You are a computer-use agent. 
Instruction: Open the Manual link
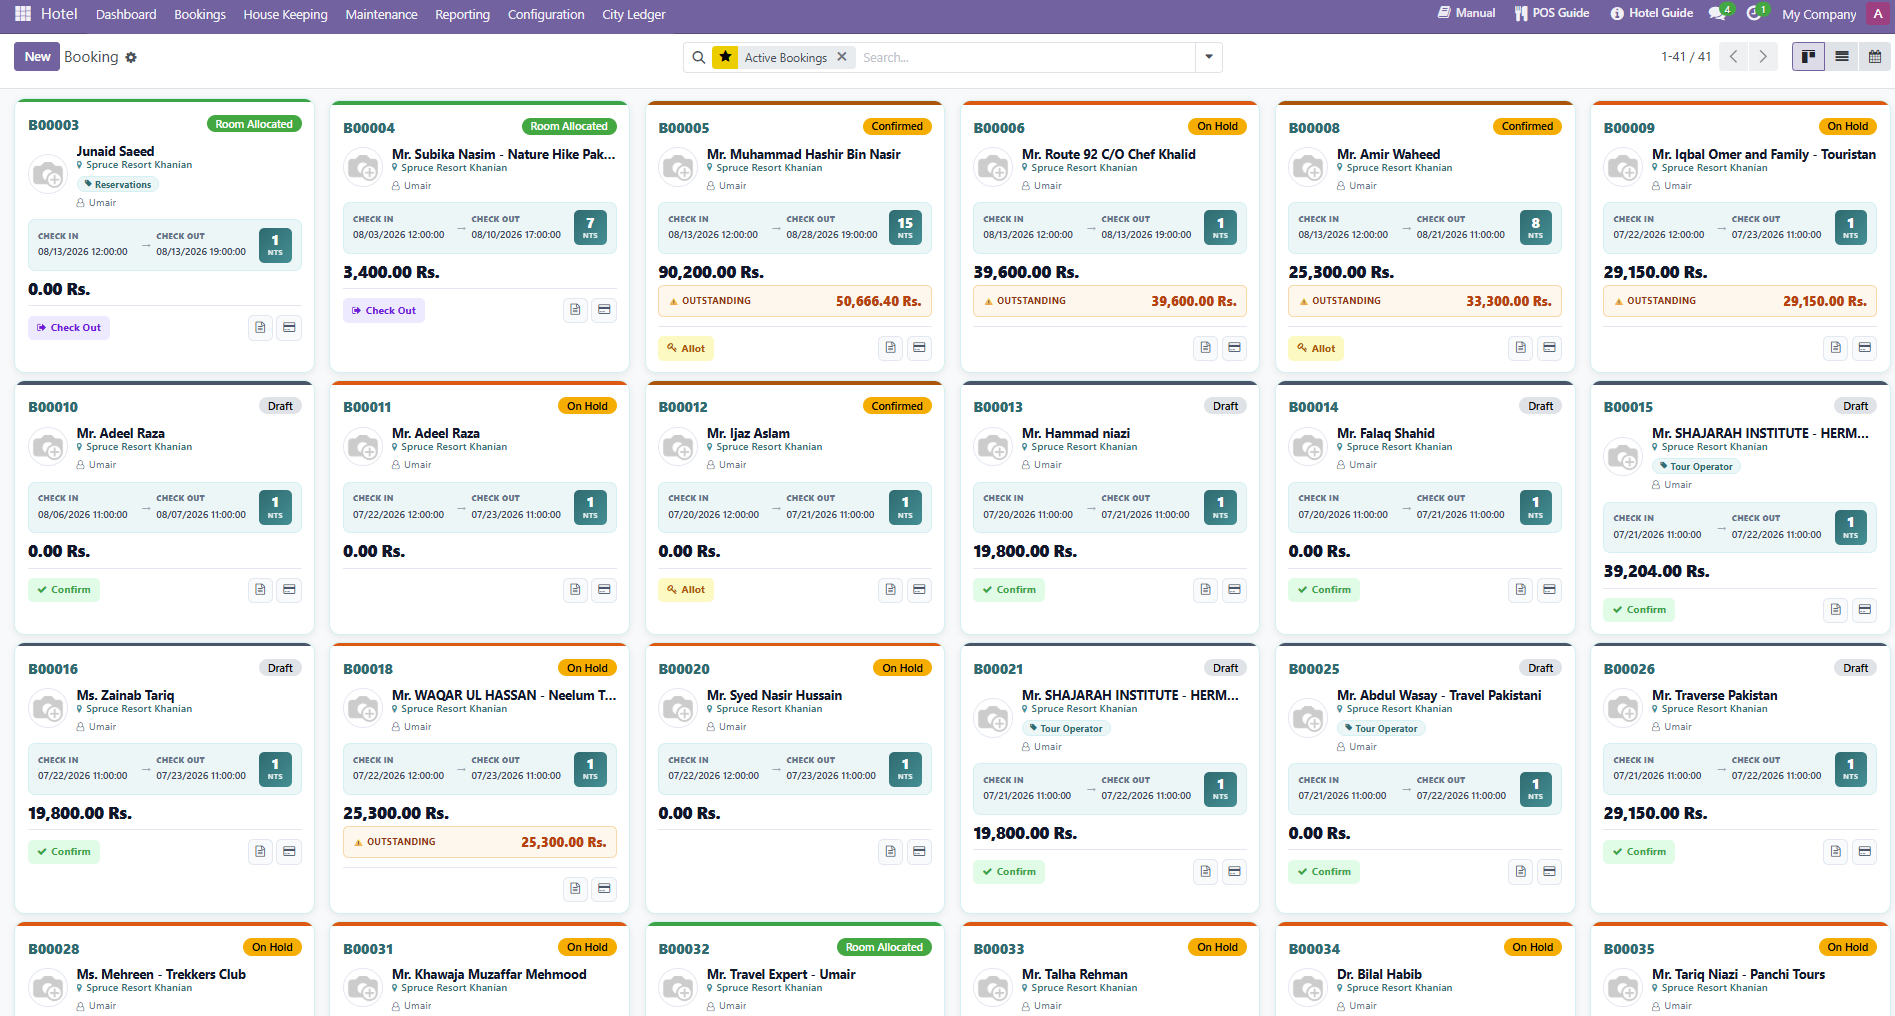tap(1467, 14)
